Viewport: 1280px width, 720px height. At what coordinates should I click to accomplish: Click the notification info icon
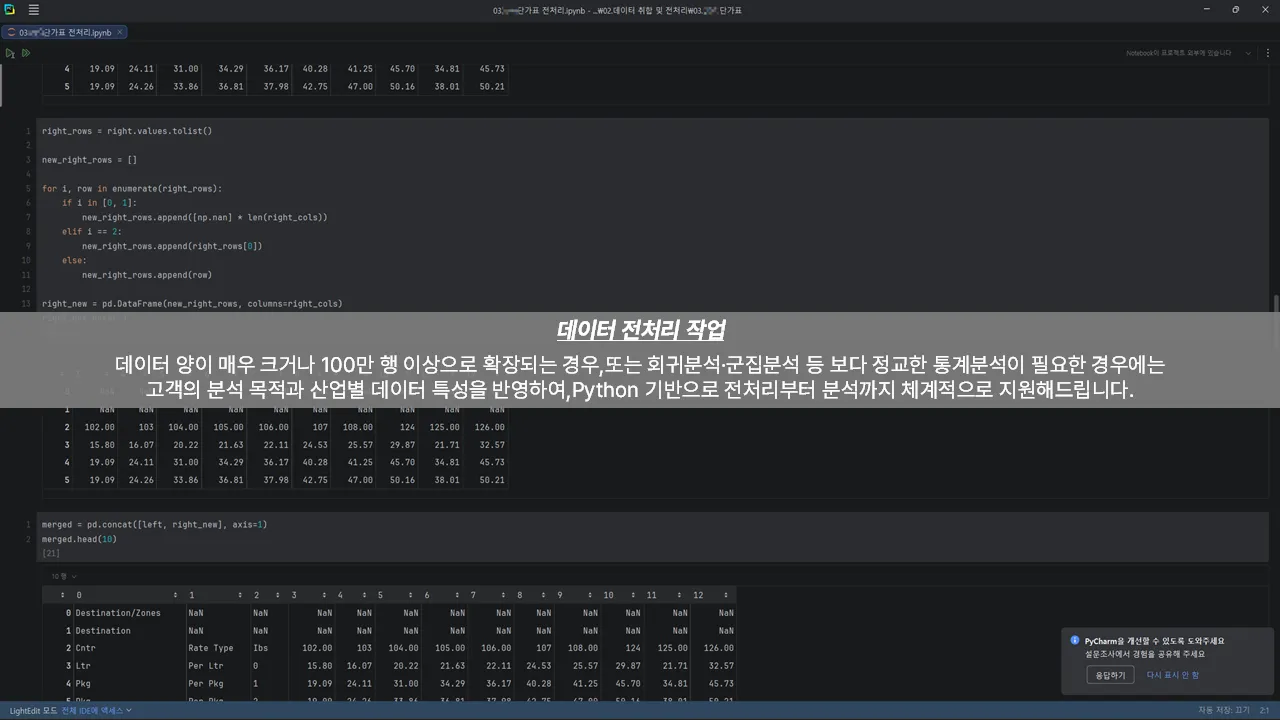[x=1075, y=641]
